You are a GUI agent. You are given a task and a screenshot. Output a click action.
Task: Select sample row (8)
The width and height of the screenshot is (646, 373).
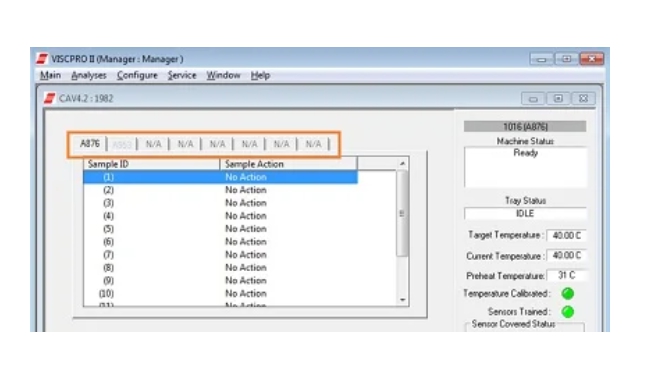[x=220, y=268]
